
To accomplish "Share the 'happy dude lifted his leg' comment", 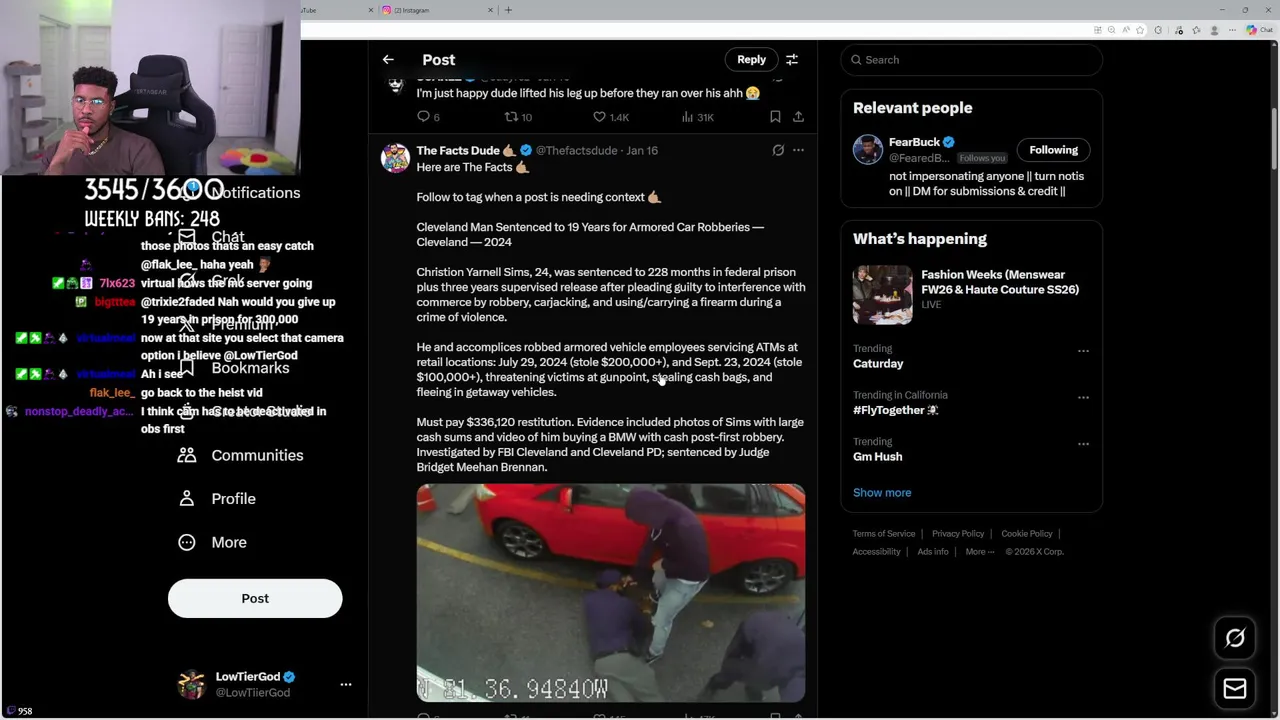I will (x=798, y=117).
